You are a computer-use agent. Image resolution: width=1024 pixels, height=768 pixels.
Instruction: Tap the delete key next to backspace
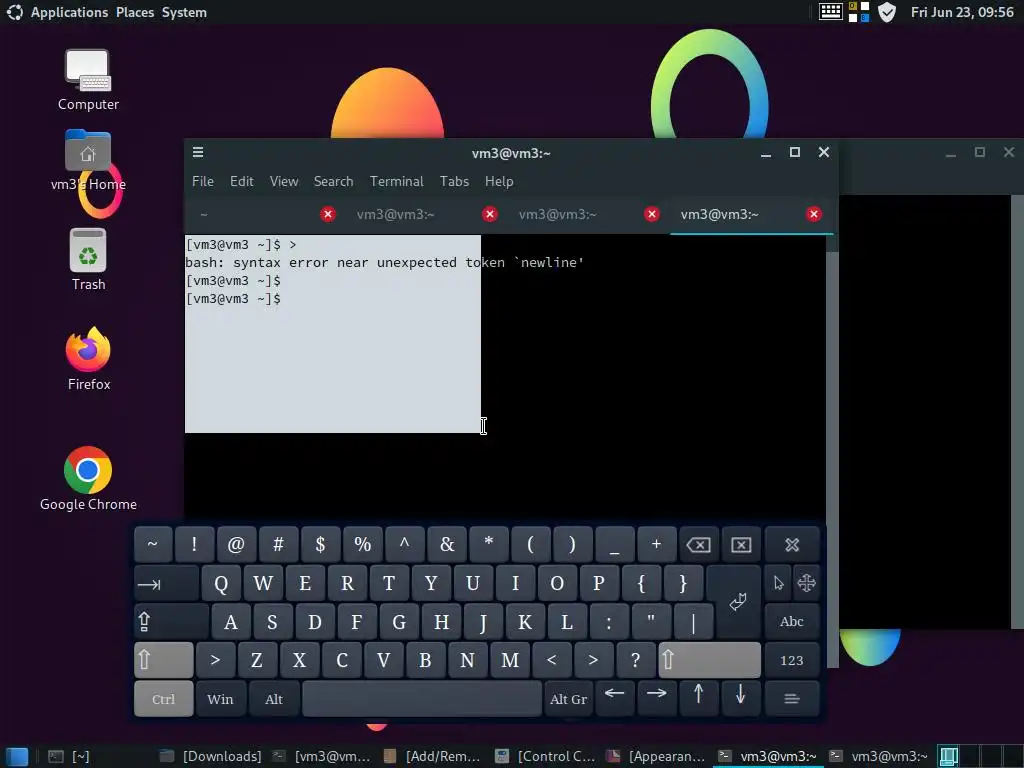click(x=741, y=545)
